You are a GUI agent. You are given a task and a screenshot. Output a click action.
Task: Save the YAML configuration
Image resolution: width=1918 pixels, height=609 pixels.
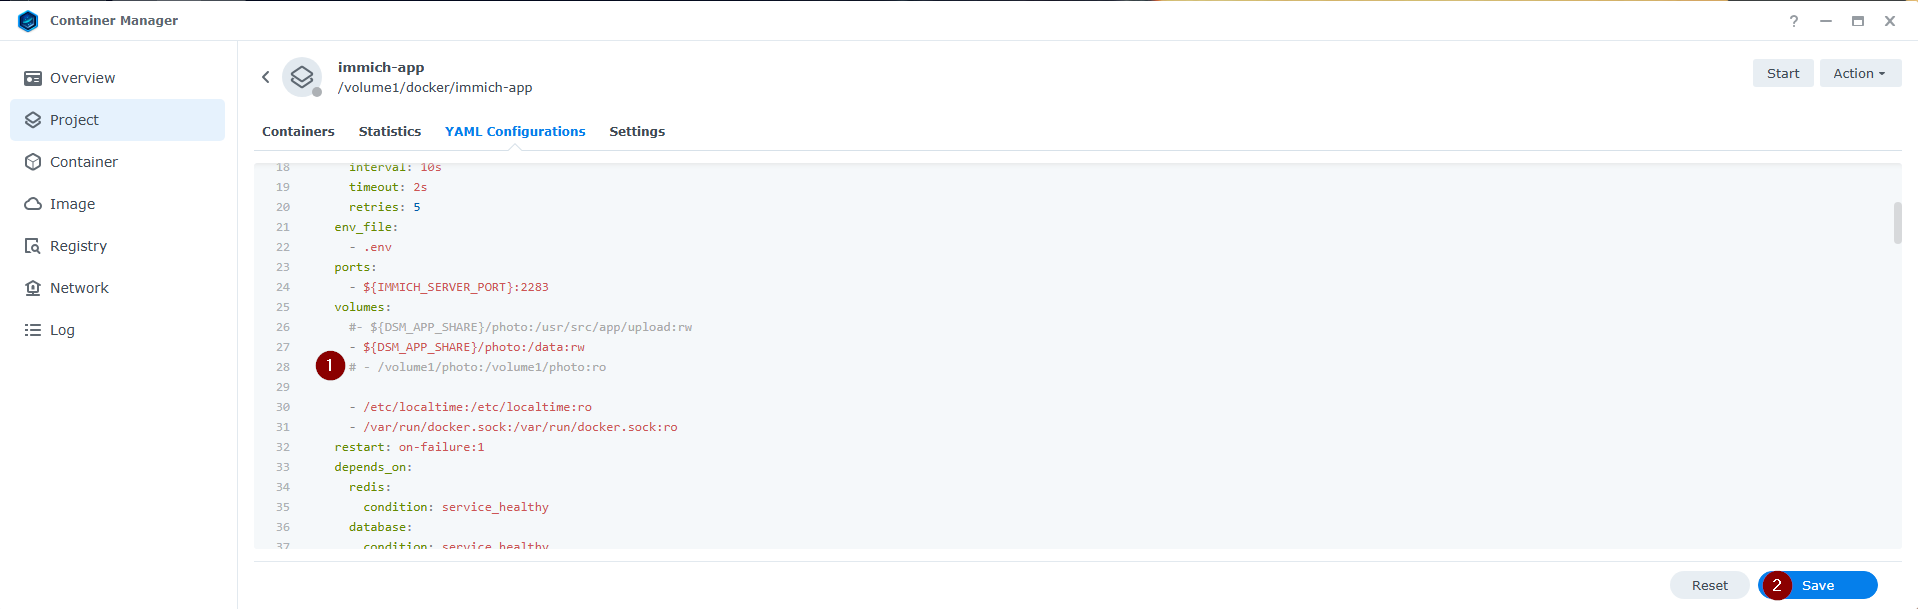click(x=1828, y=585)
